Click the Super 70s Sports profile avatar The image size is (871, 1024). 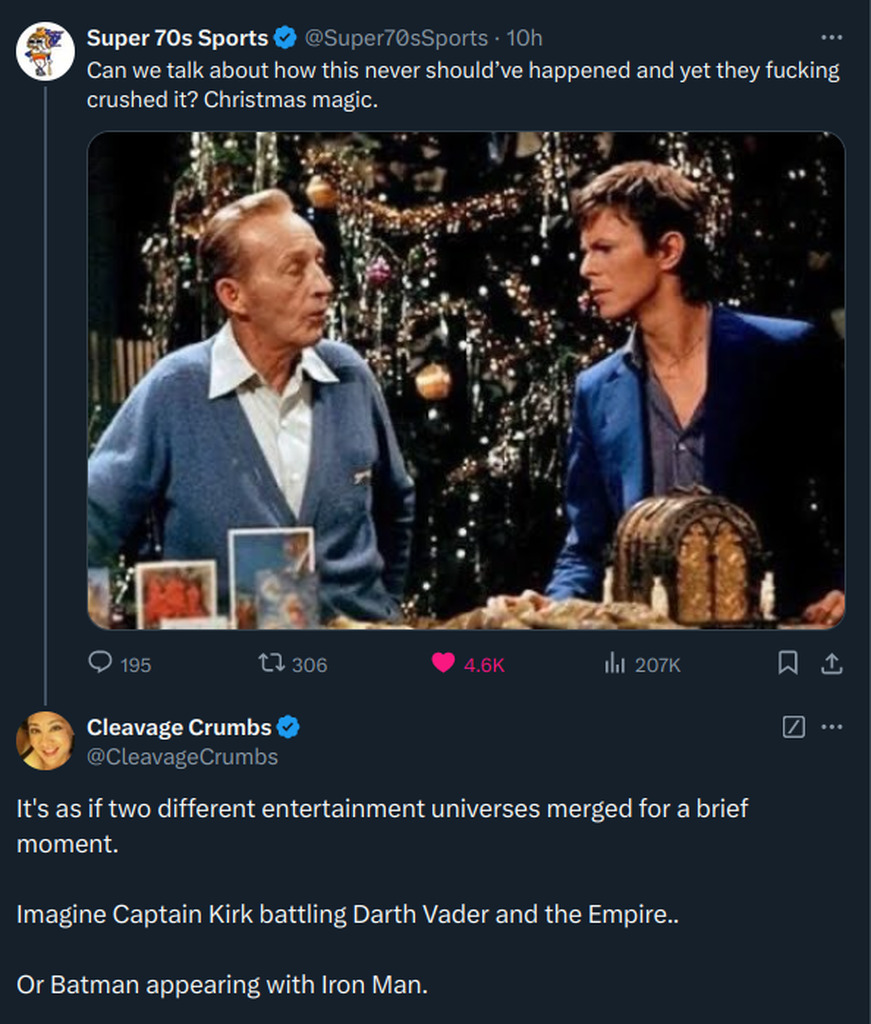click(x=45, y=51)
